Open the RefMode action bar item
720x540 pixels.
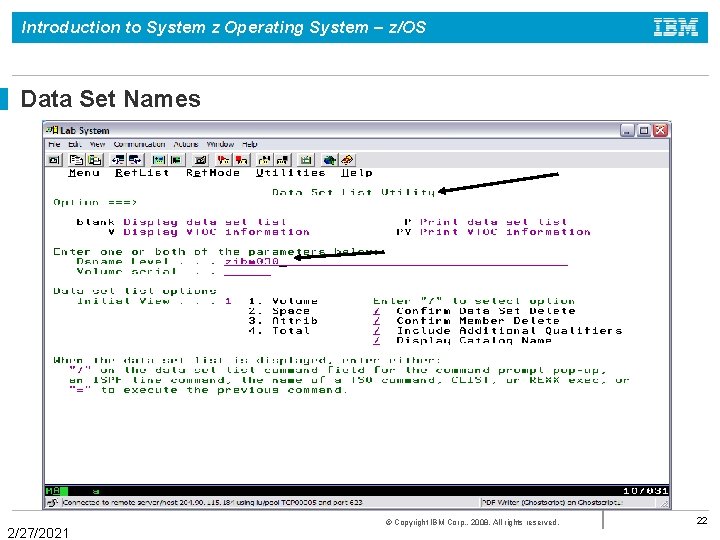[x=213, y=173]
